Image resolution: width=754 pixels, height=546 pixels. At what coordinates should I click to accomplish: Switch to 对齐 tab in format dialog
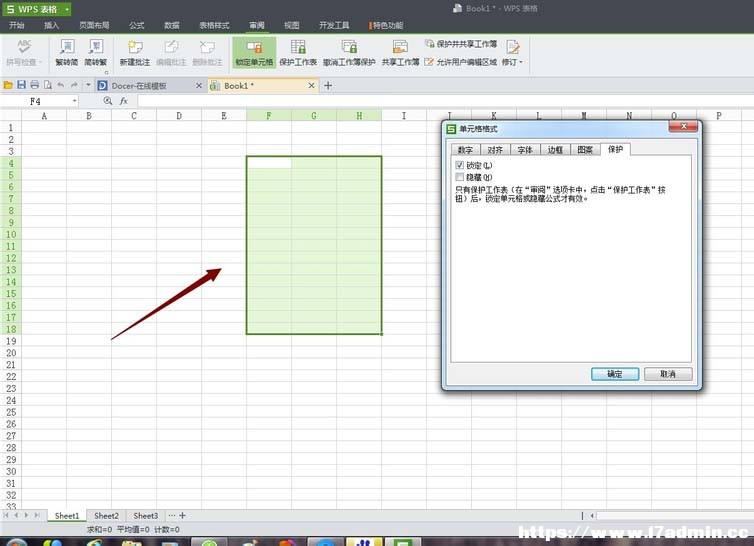pos(495,150)
